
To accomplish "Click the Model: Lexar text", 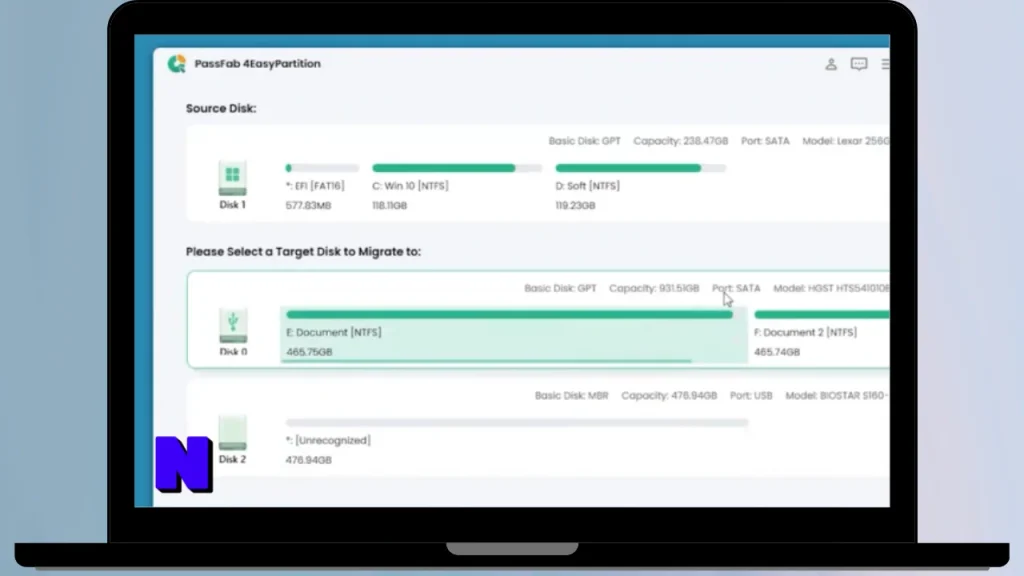I will click(x=846, y=141).
